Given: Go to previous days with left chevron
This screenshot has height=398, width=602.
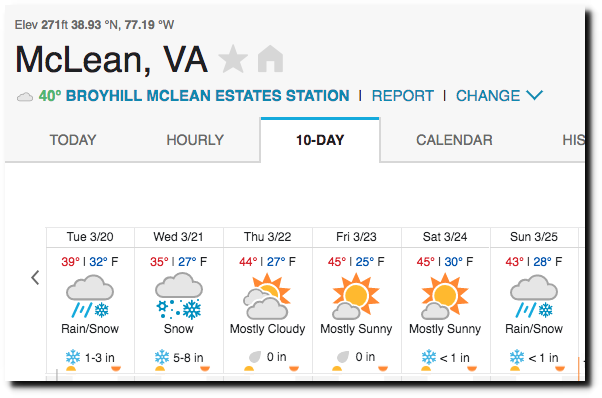Looking at the screenshot, I should coord(35,277).
